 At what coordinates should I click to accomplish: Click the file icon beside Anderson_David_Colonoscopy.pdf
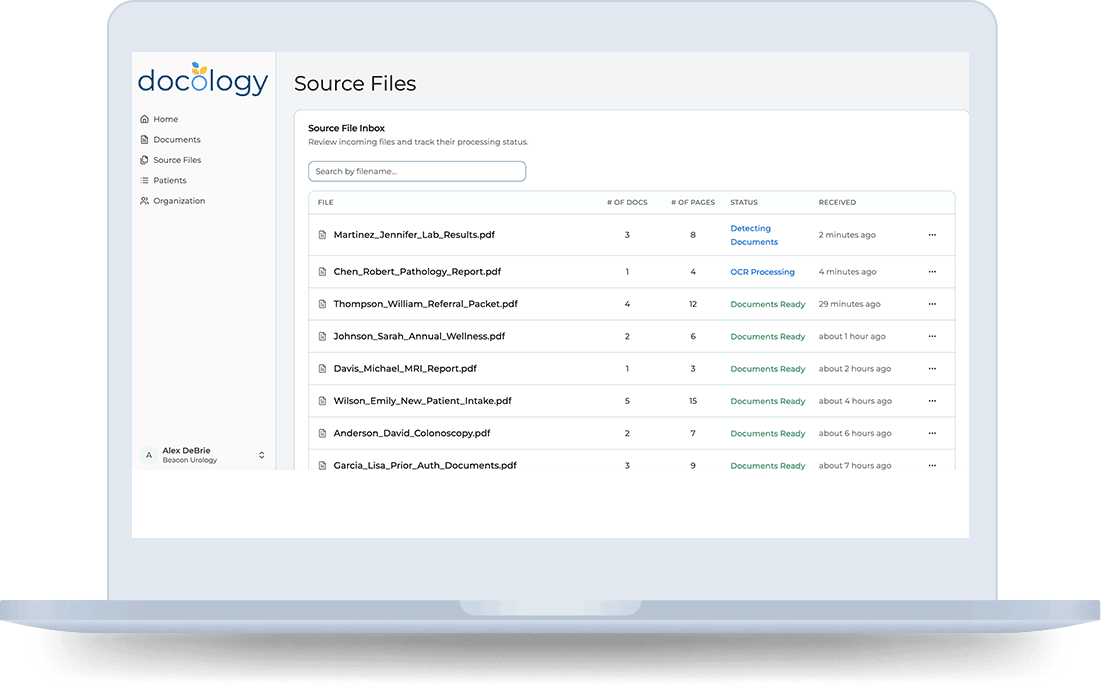(321, 433)
